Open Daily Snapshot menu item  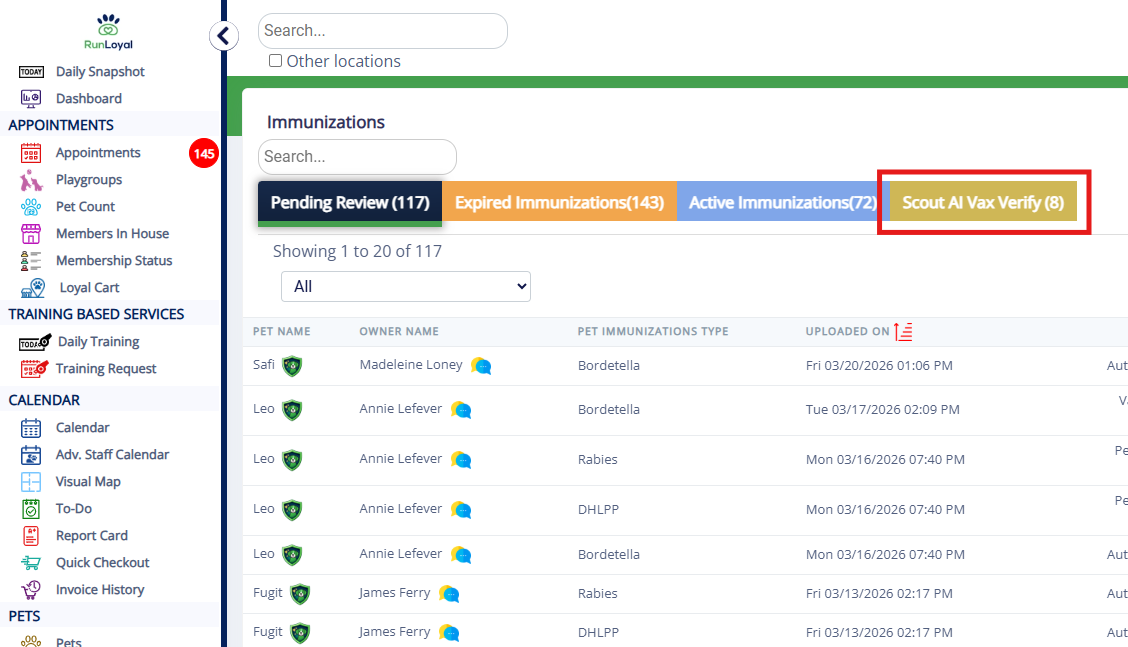point(100,72)
